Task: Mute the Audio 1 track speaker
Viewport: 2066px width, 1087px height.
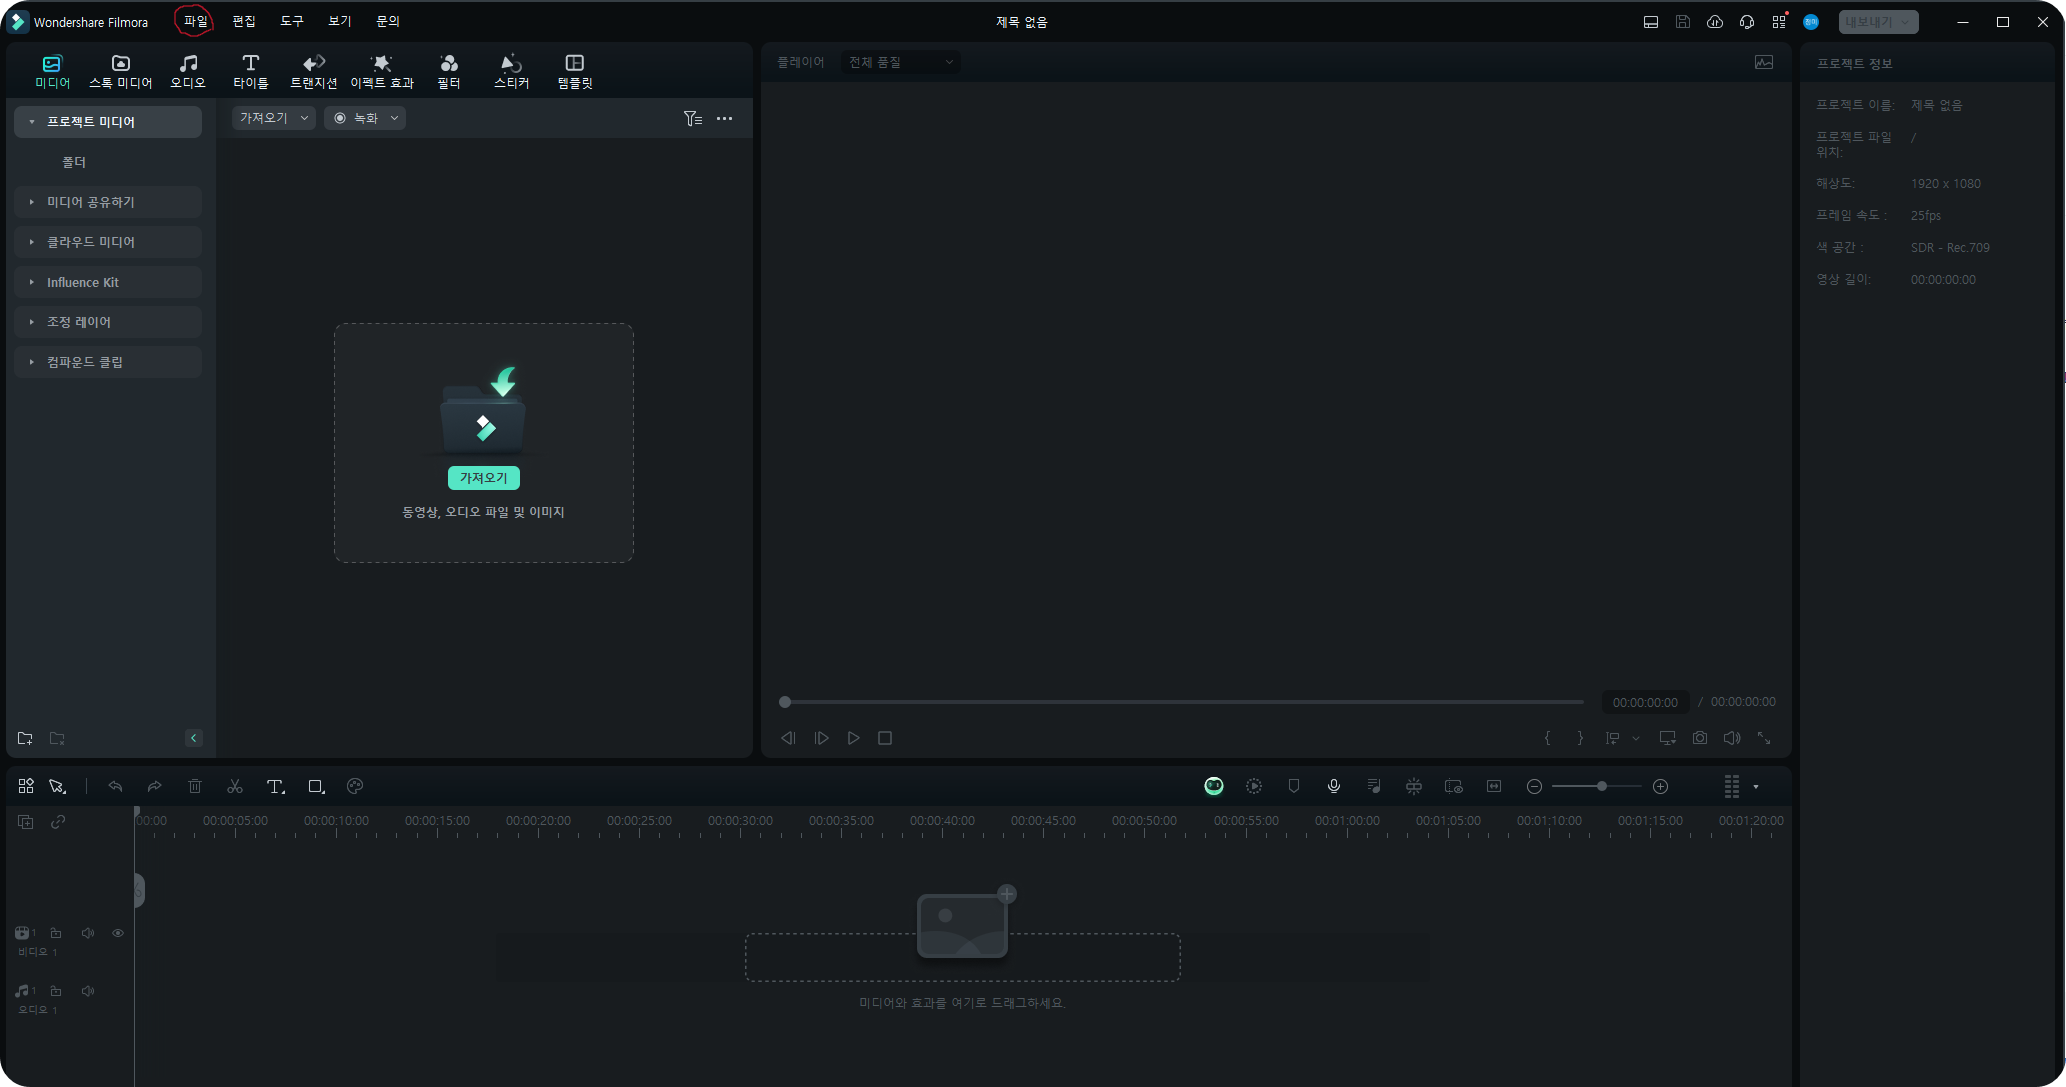Action: tap(88, 991)
